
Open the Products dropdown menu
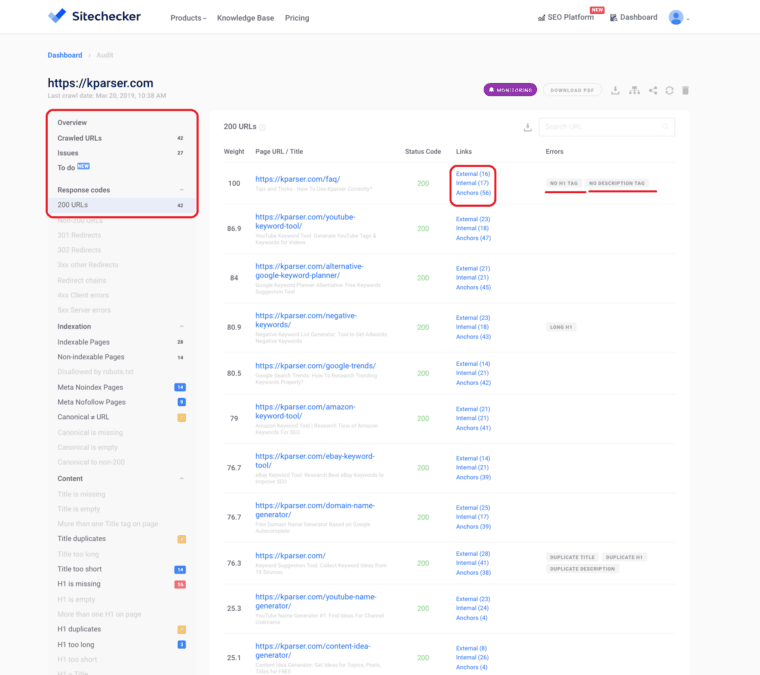pyautogui.click(x=188, y=18)
